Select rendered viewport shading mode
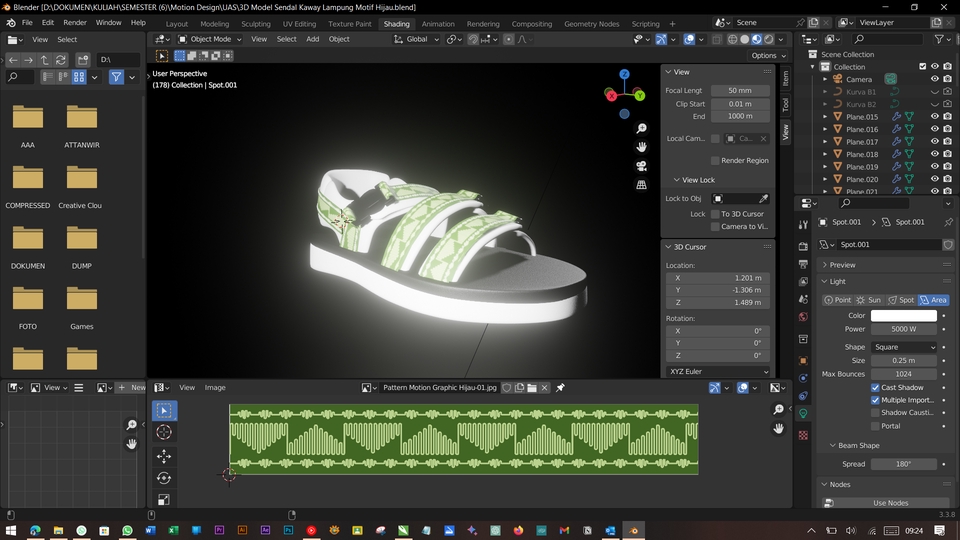The image size is (960, 540). click(x=769, y=39)
